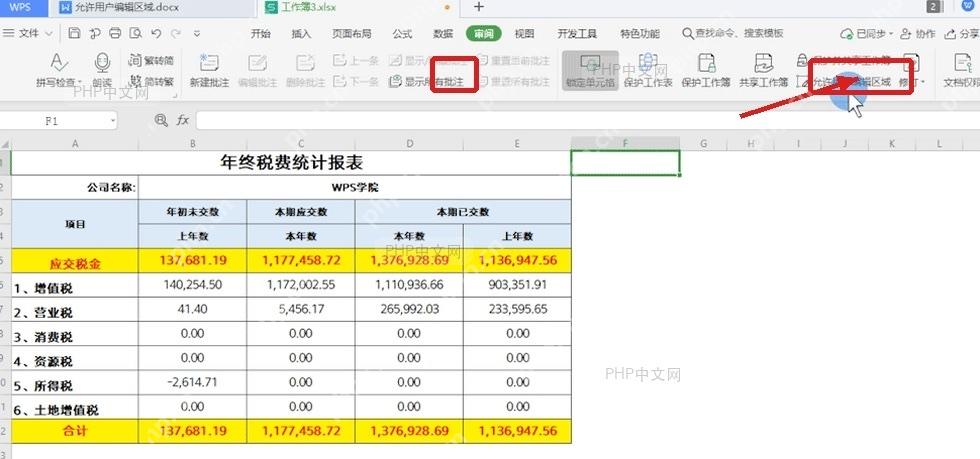The height and width of the screenshot is (459, 980).
Task: Select cell containing WPS学院
Action: click(355, 188)
